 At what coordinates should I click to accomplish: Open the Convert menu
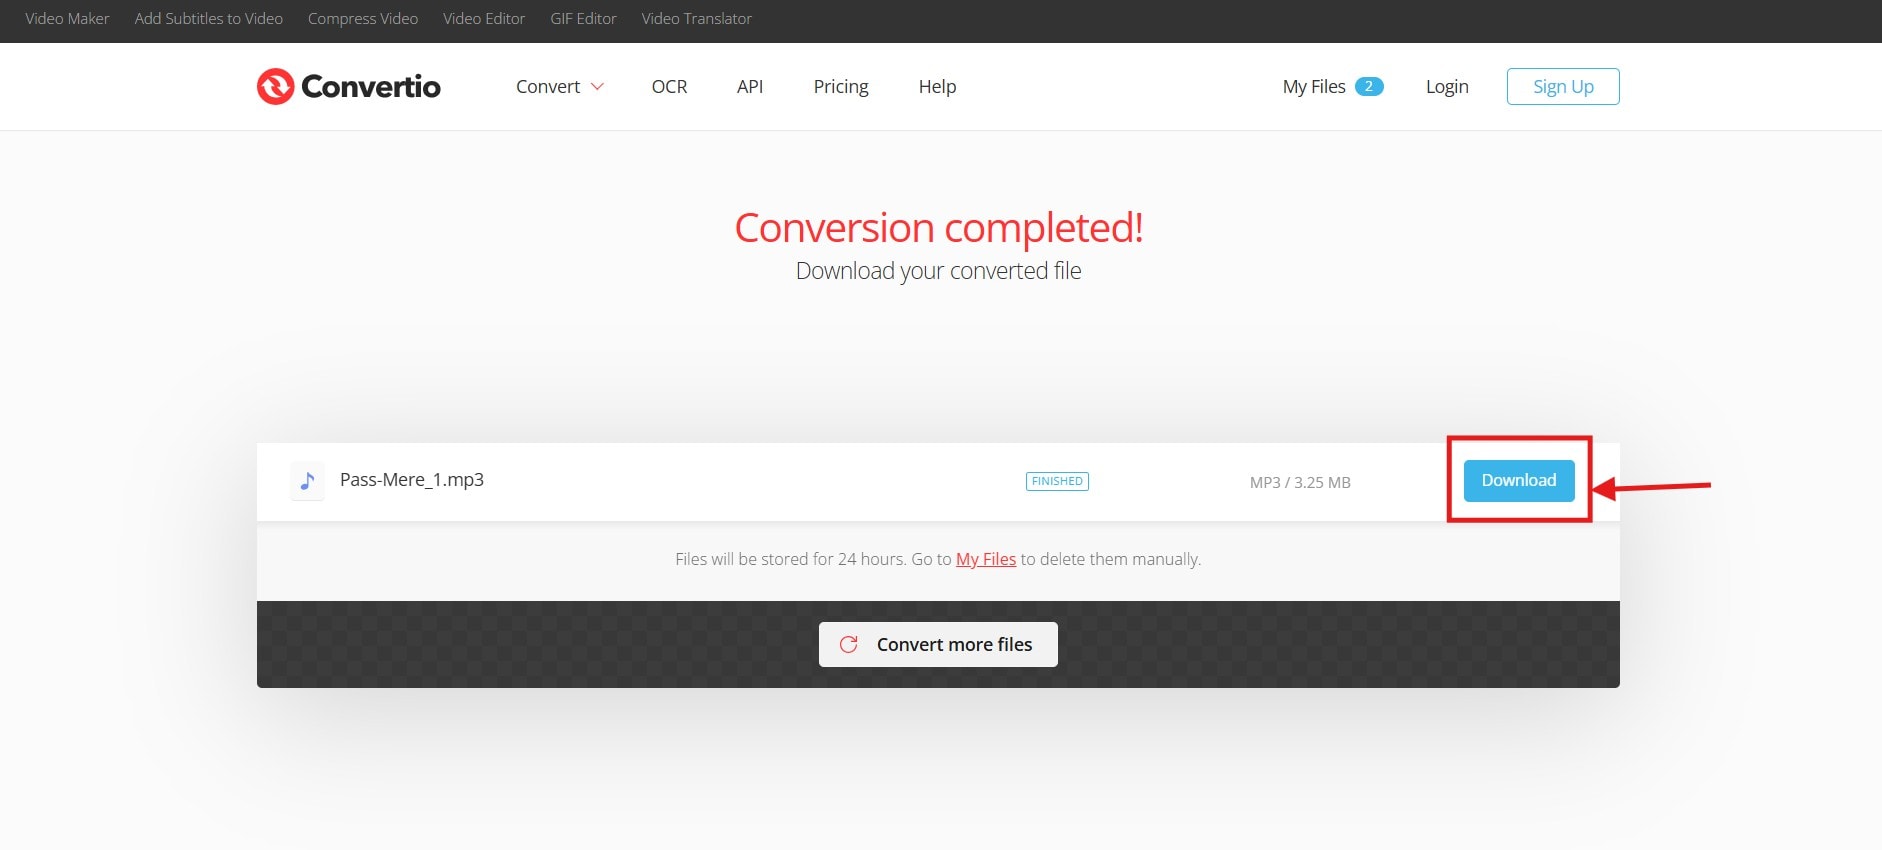pos(548,87)
